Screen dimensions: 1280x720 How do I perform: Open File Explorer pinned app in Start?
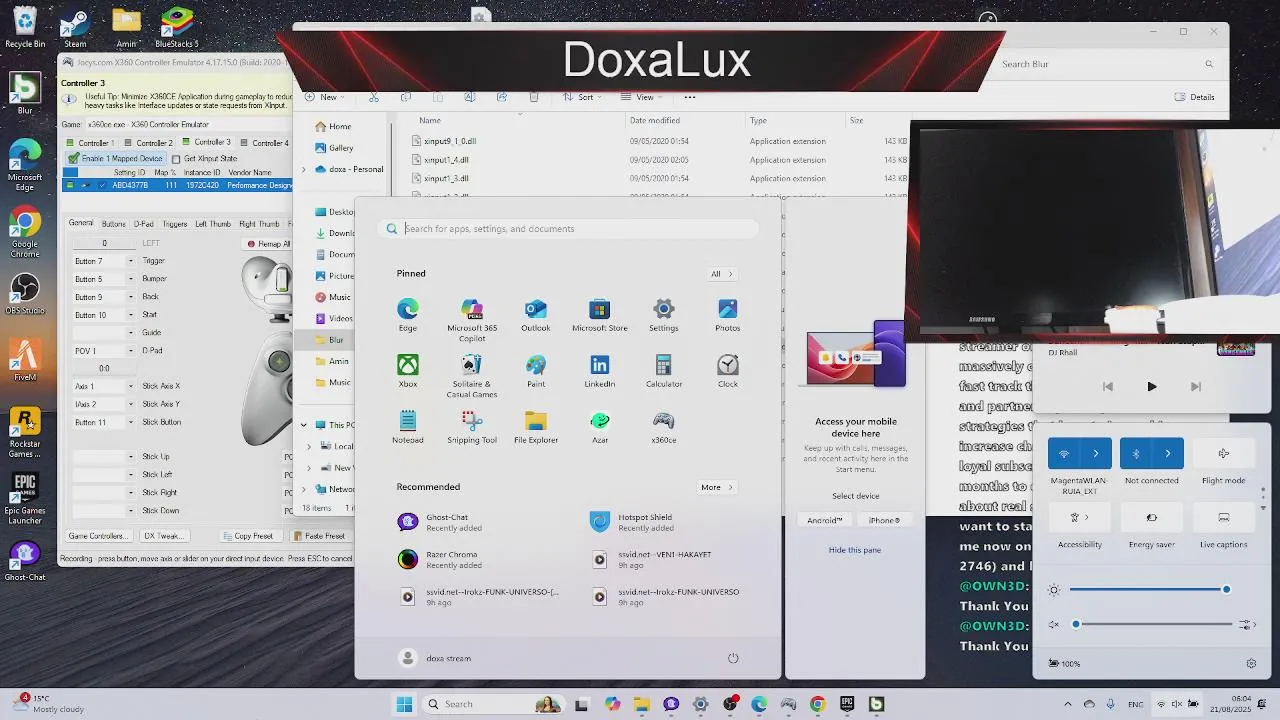(x=536, y=427)
